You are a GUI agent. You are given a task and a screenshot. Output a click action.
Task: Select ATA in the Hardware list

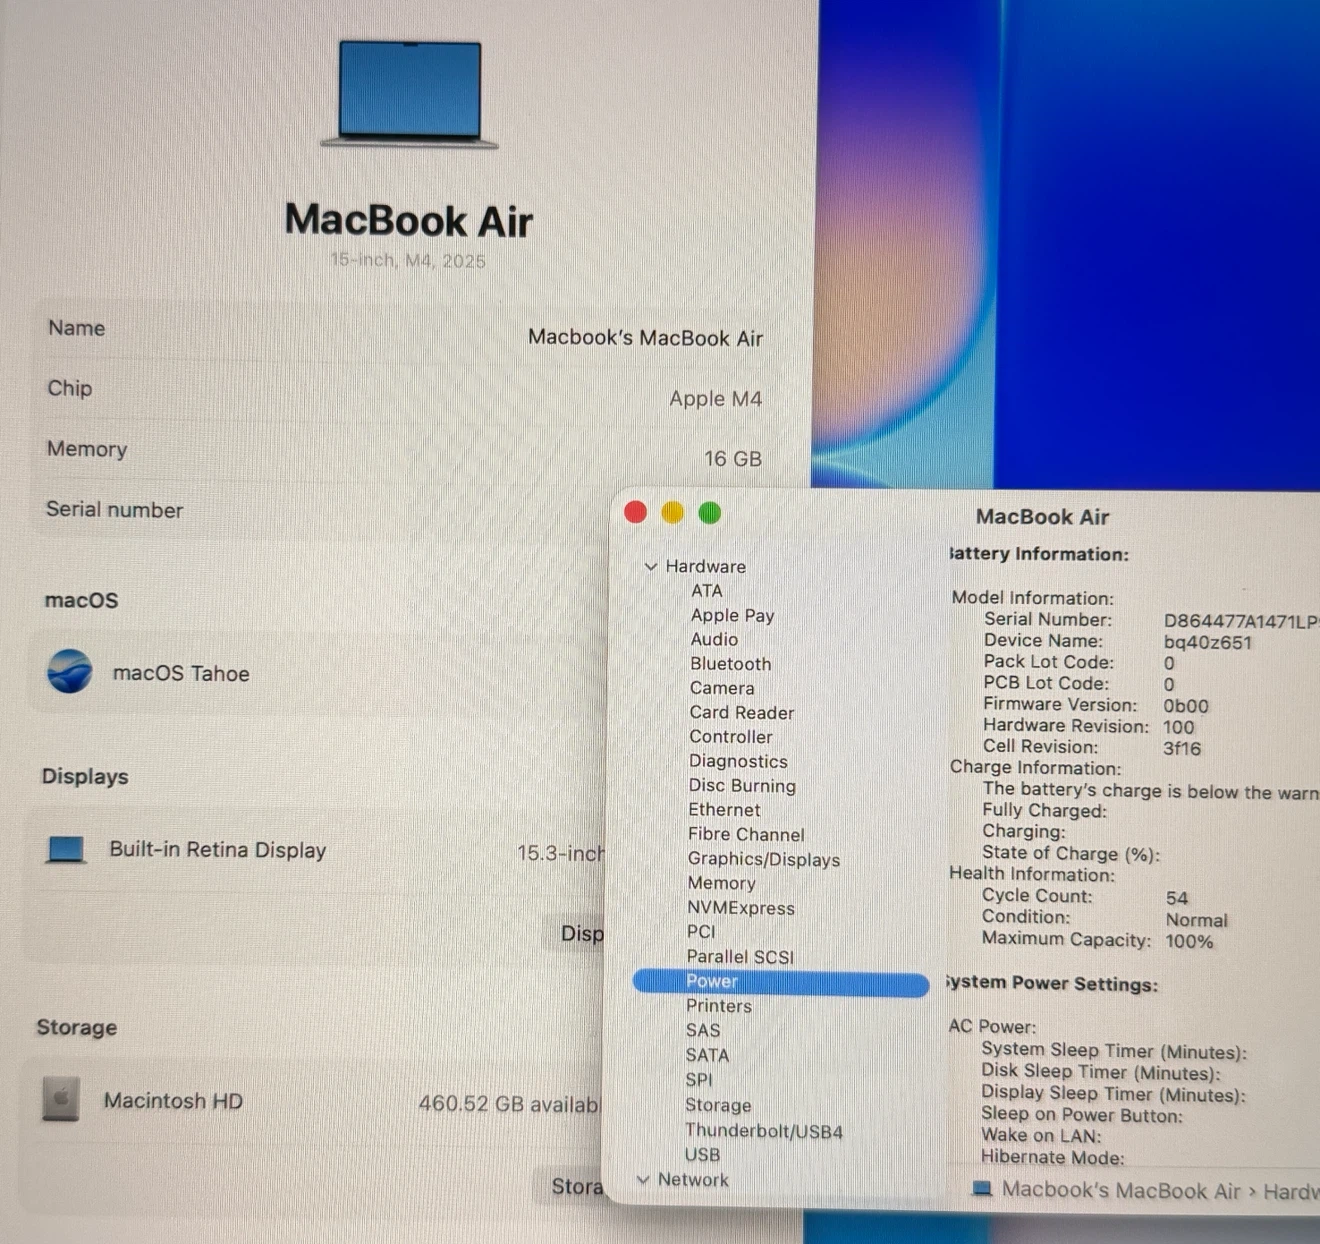click(706, 591)
